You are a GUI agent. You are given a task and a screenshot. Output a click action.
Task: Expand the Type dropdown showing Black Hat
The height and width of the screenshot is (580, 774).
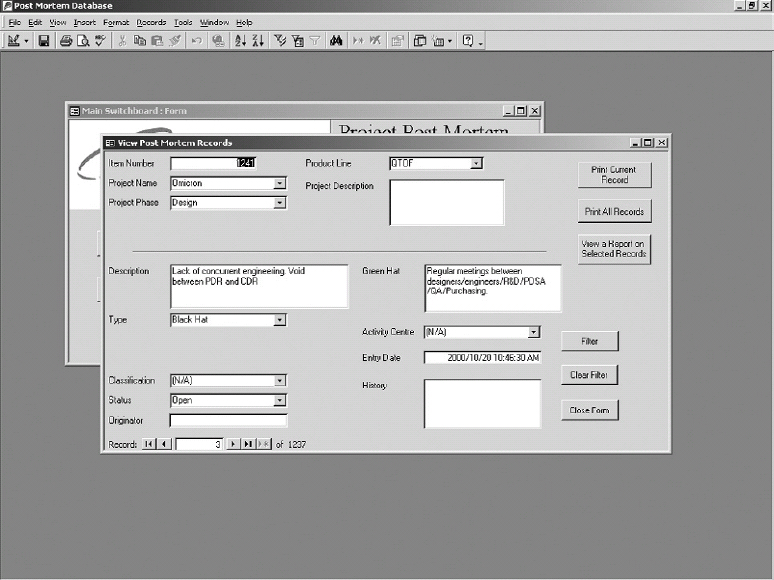click(279, 320)
